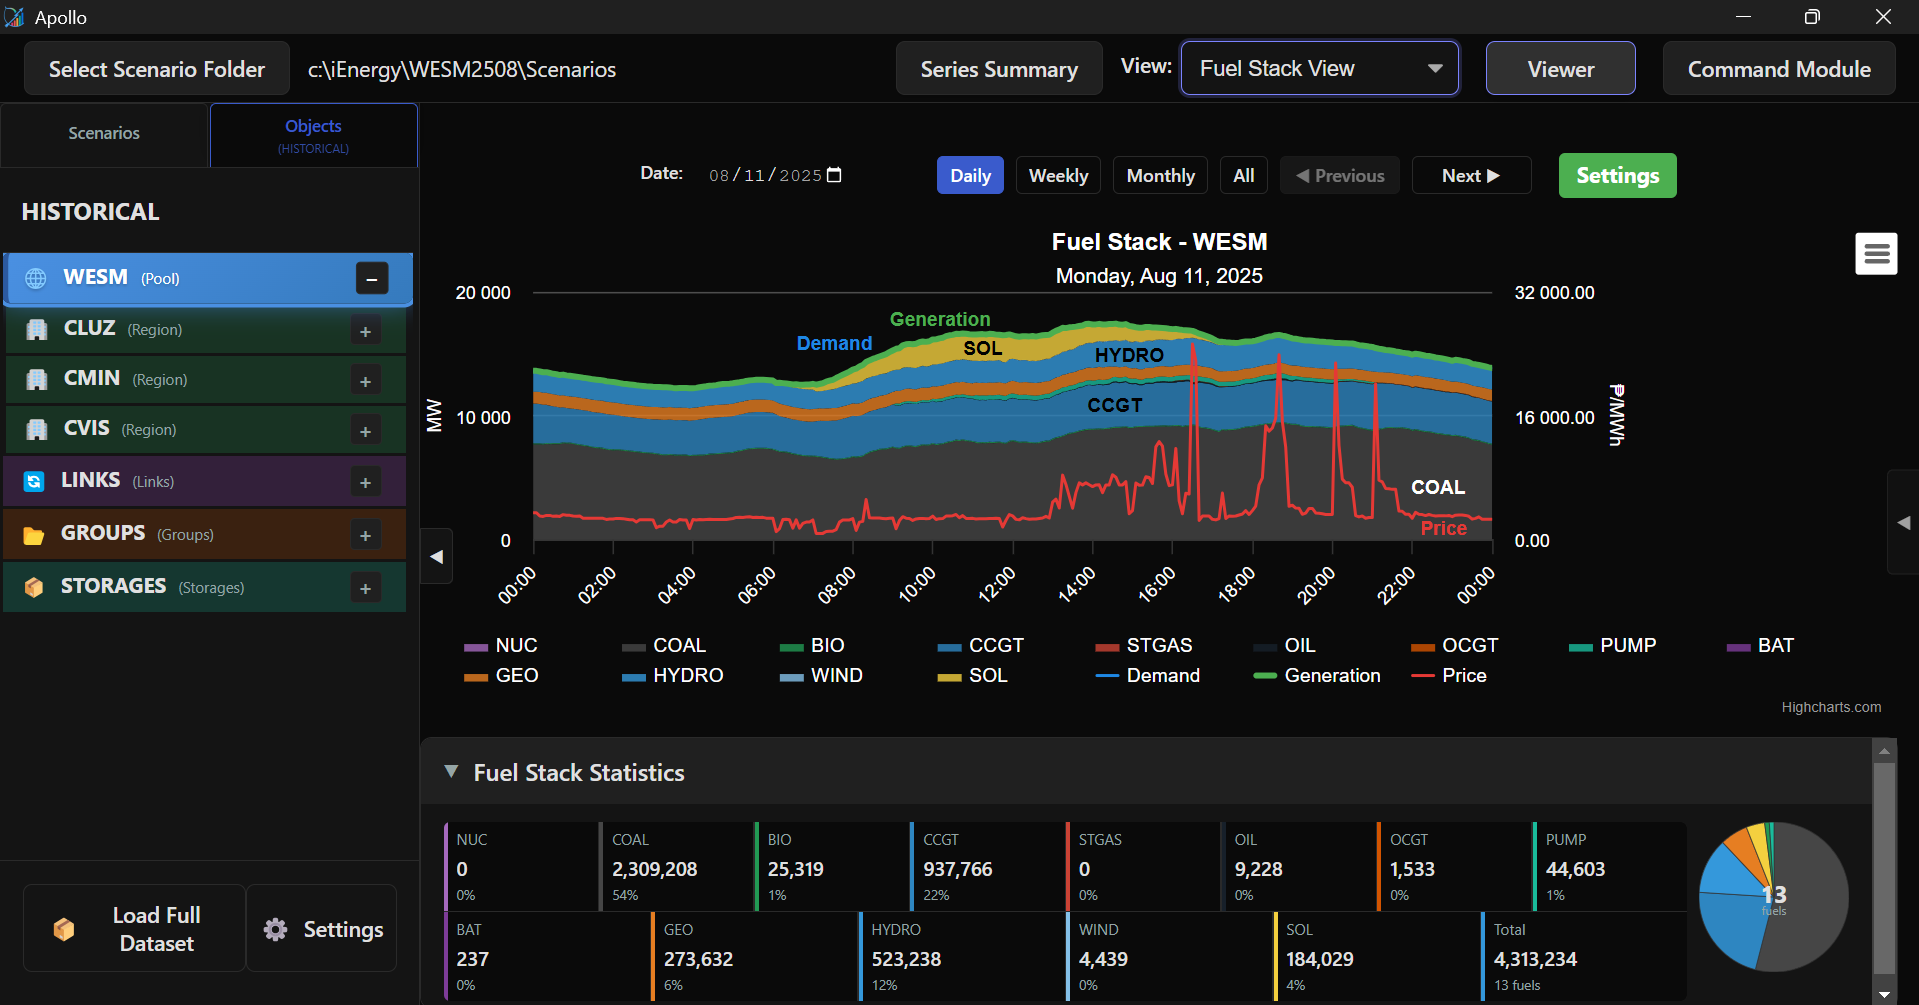
Task: Collapse the Fuel Stack Statistics section
Action: point(452,772)
